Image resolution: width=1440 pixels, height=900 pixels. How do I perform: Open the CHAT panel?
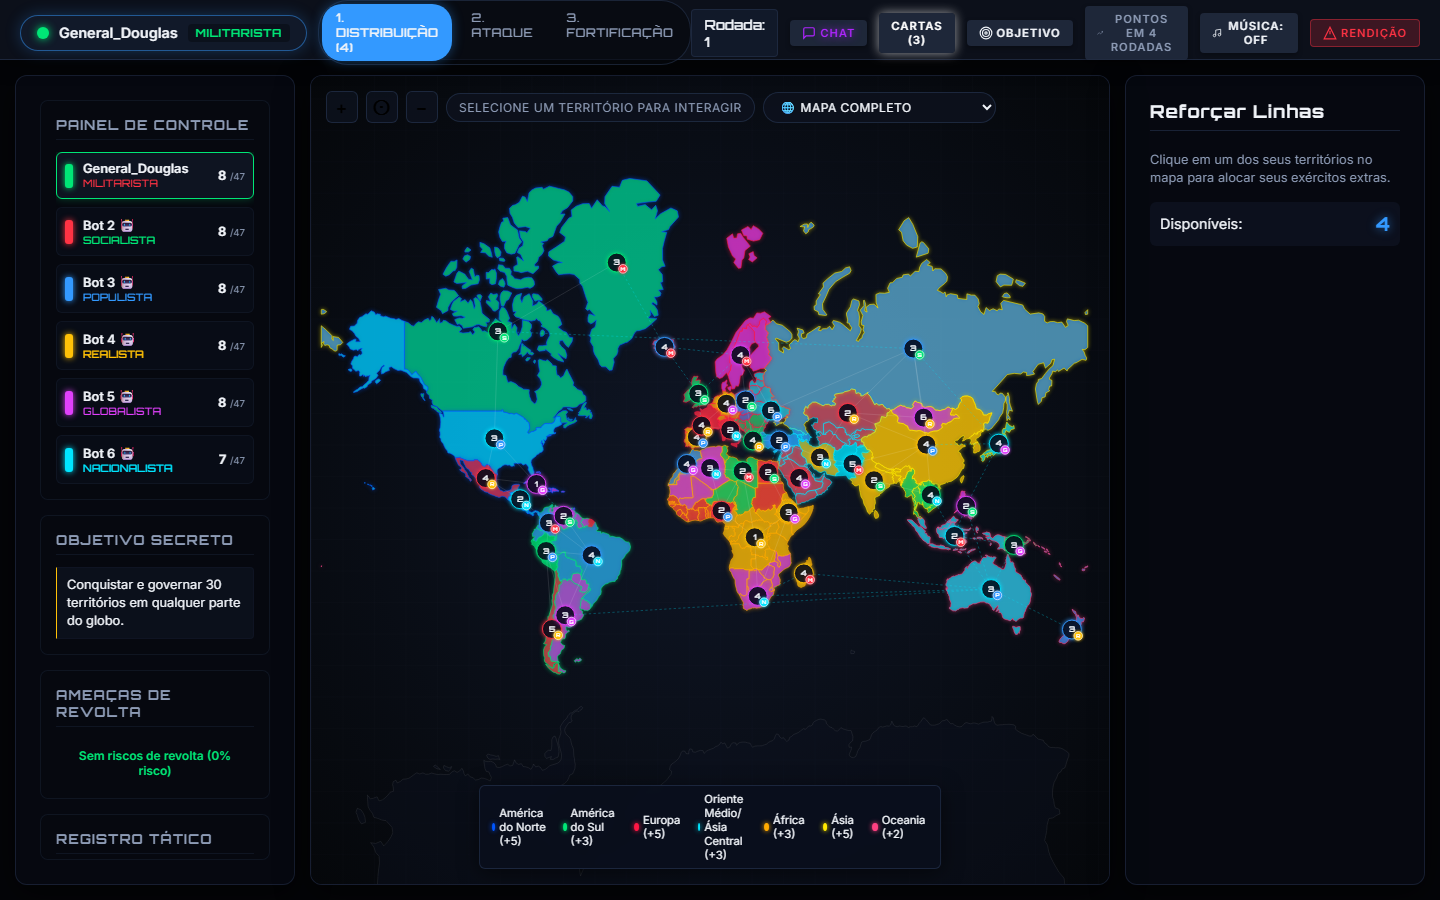tap(829, 33)
